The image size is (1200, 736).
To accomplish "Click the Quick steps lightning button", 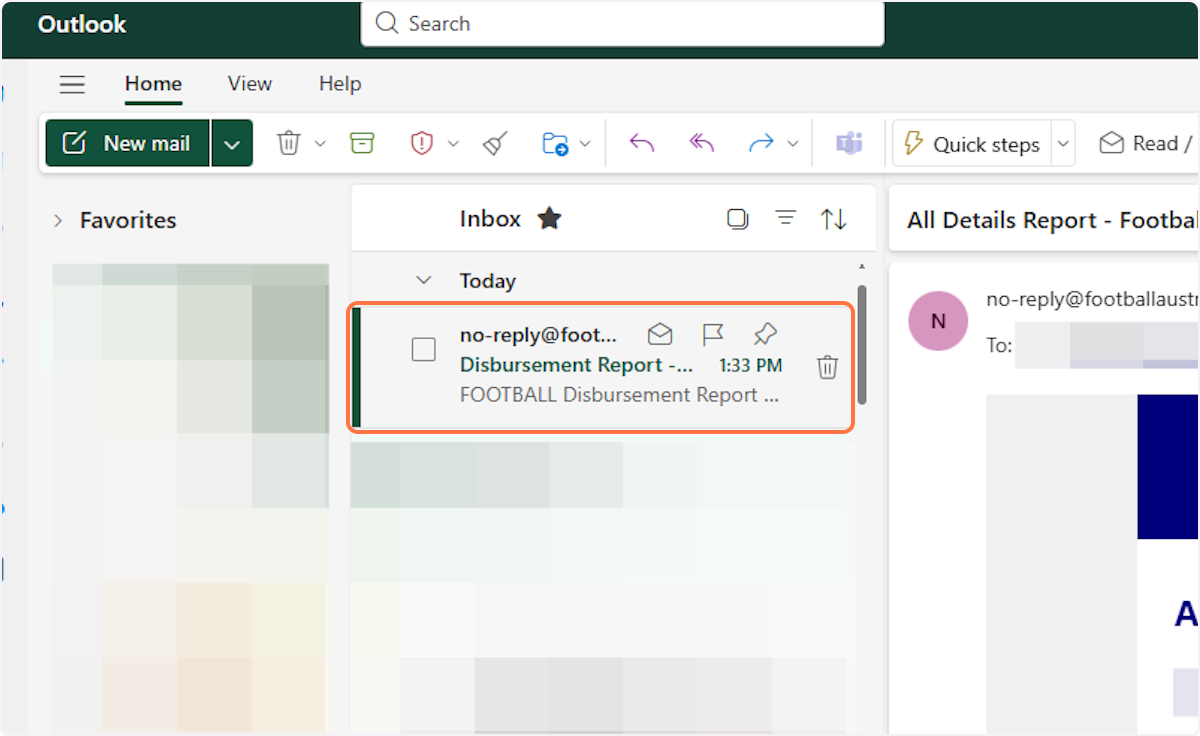I will [x=972, y=144].
